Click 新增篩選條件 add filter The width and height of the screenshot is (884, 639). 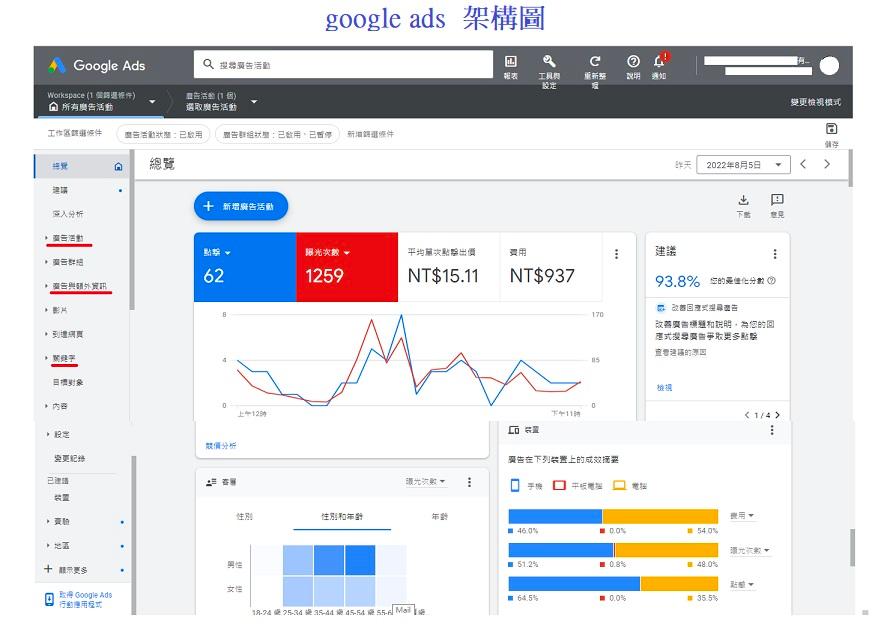point(370,134)
